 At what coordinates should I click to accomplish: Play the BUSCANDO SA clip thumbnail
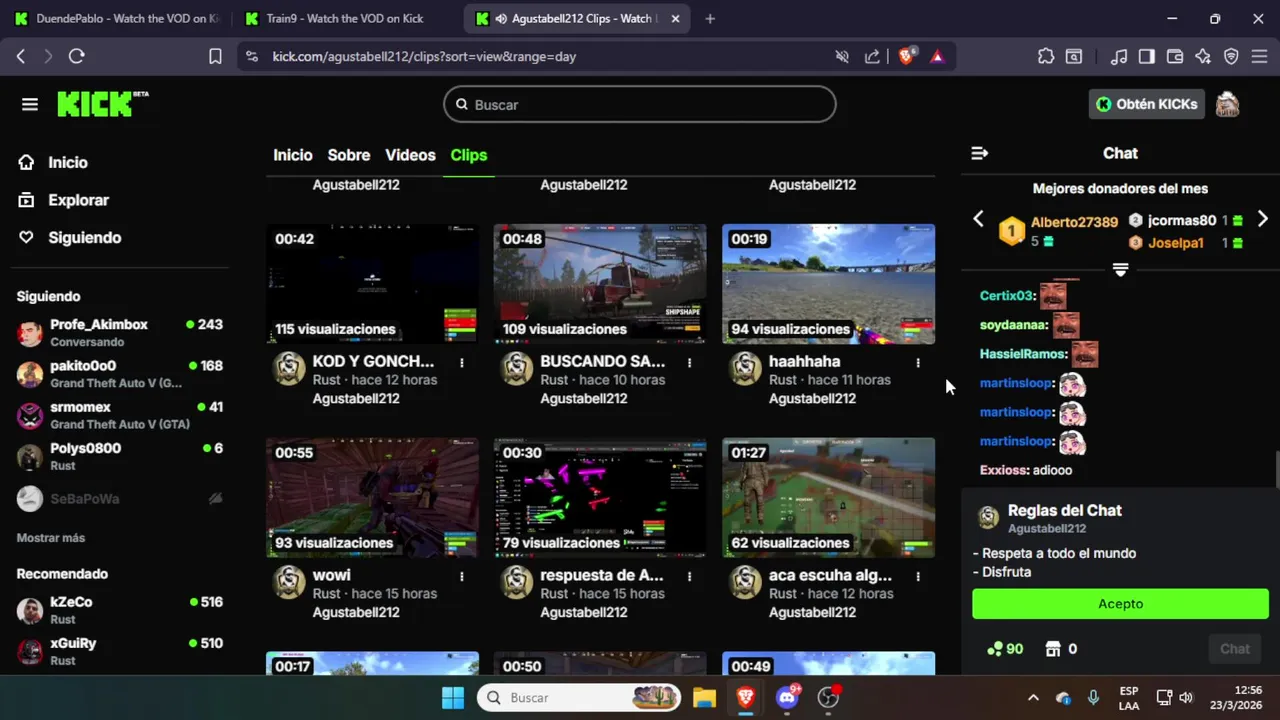(600, 284)
